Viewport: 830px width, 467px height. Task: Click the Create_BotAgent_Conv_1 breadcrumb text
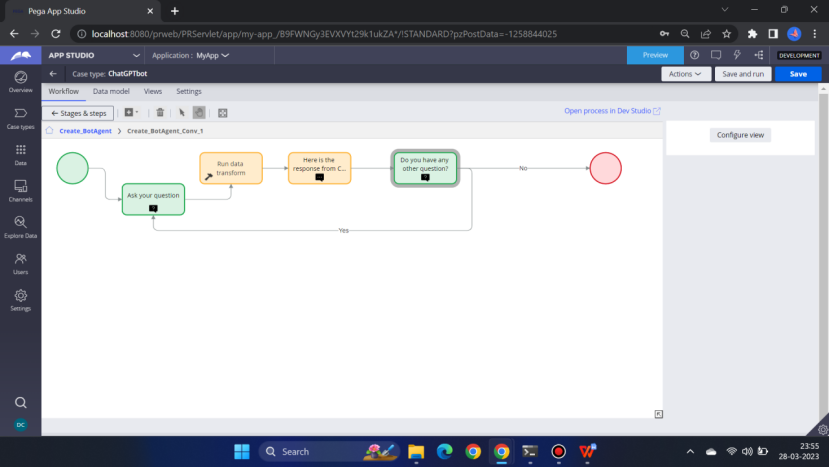pos(165,131)
